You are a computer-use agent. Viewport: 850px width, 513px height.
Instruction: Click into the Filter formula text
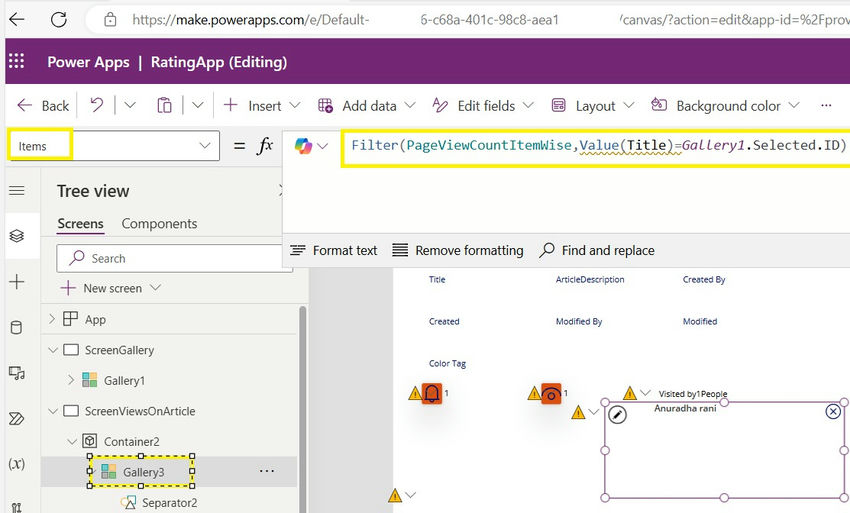[598, 145]
